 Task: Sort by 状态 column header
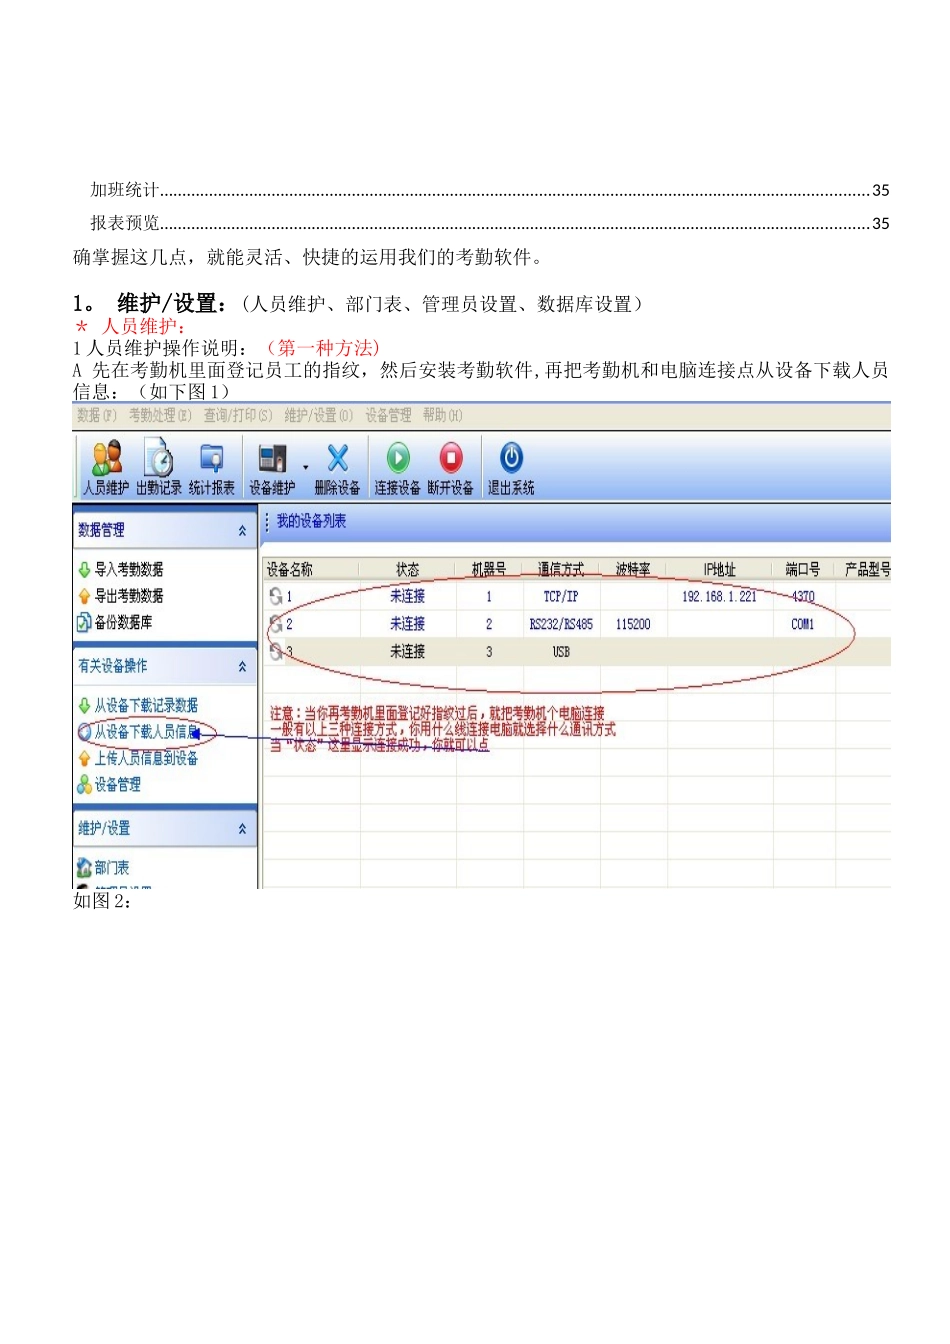pyautogui.click(x=407, y=570)
